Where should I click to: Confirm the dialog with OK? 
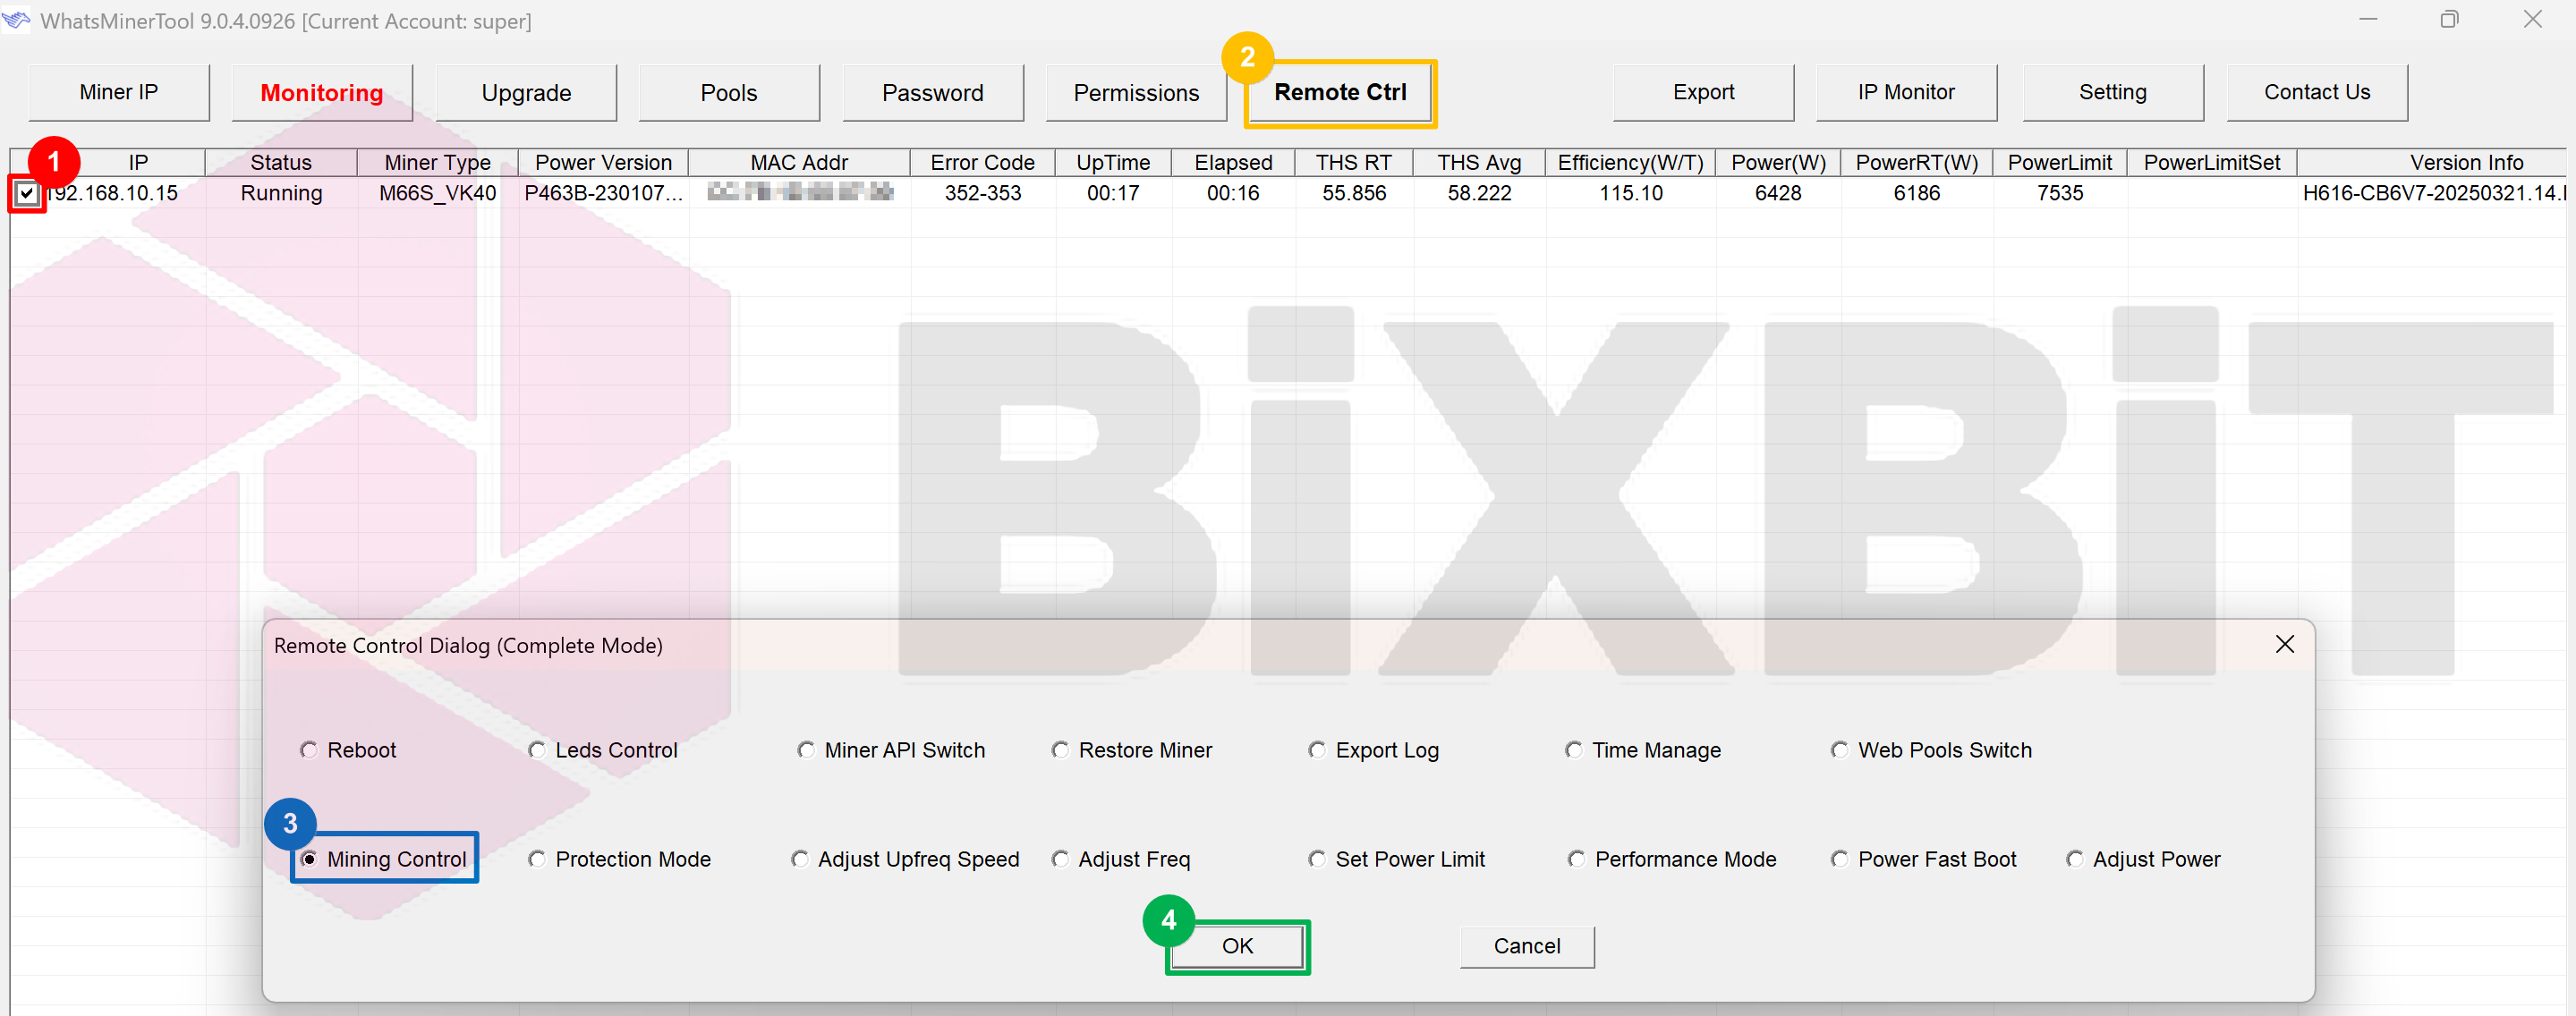point(1237,946)
